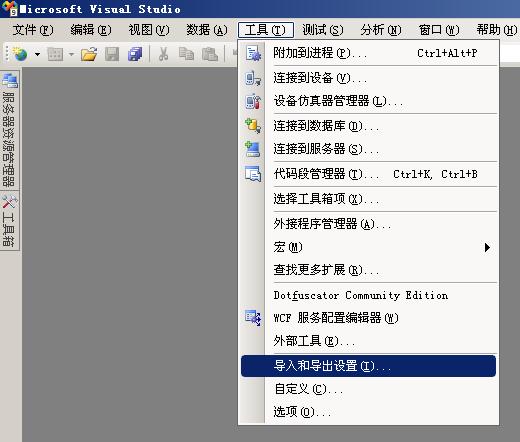This screenshot has width=520, height=442.
Task: Click the Copy toolbar icon
Action: click(186, 54)
